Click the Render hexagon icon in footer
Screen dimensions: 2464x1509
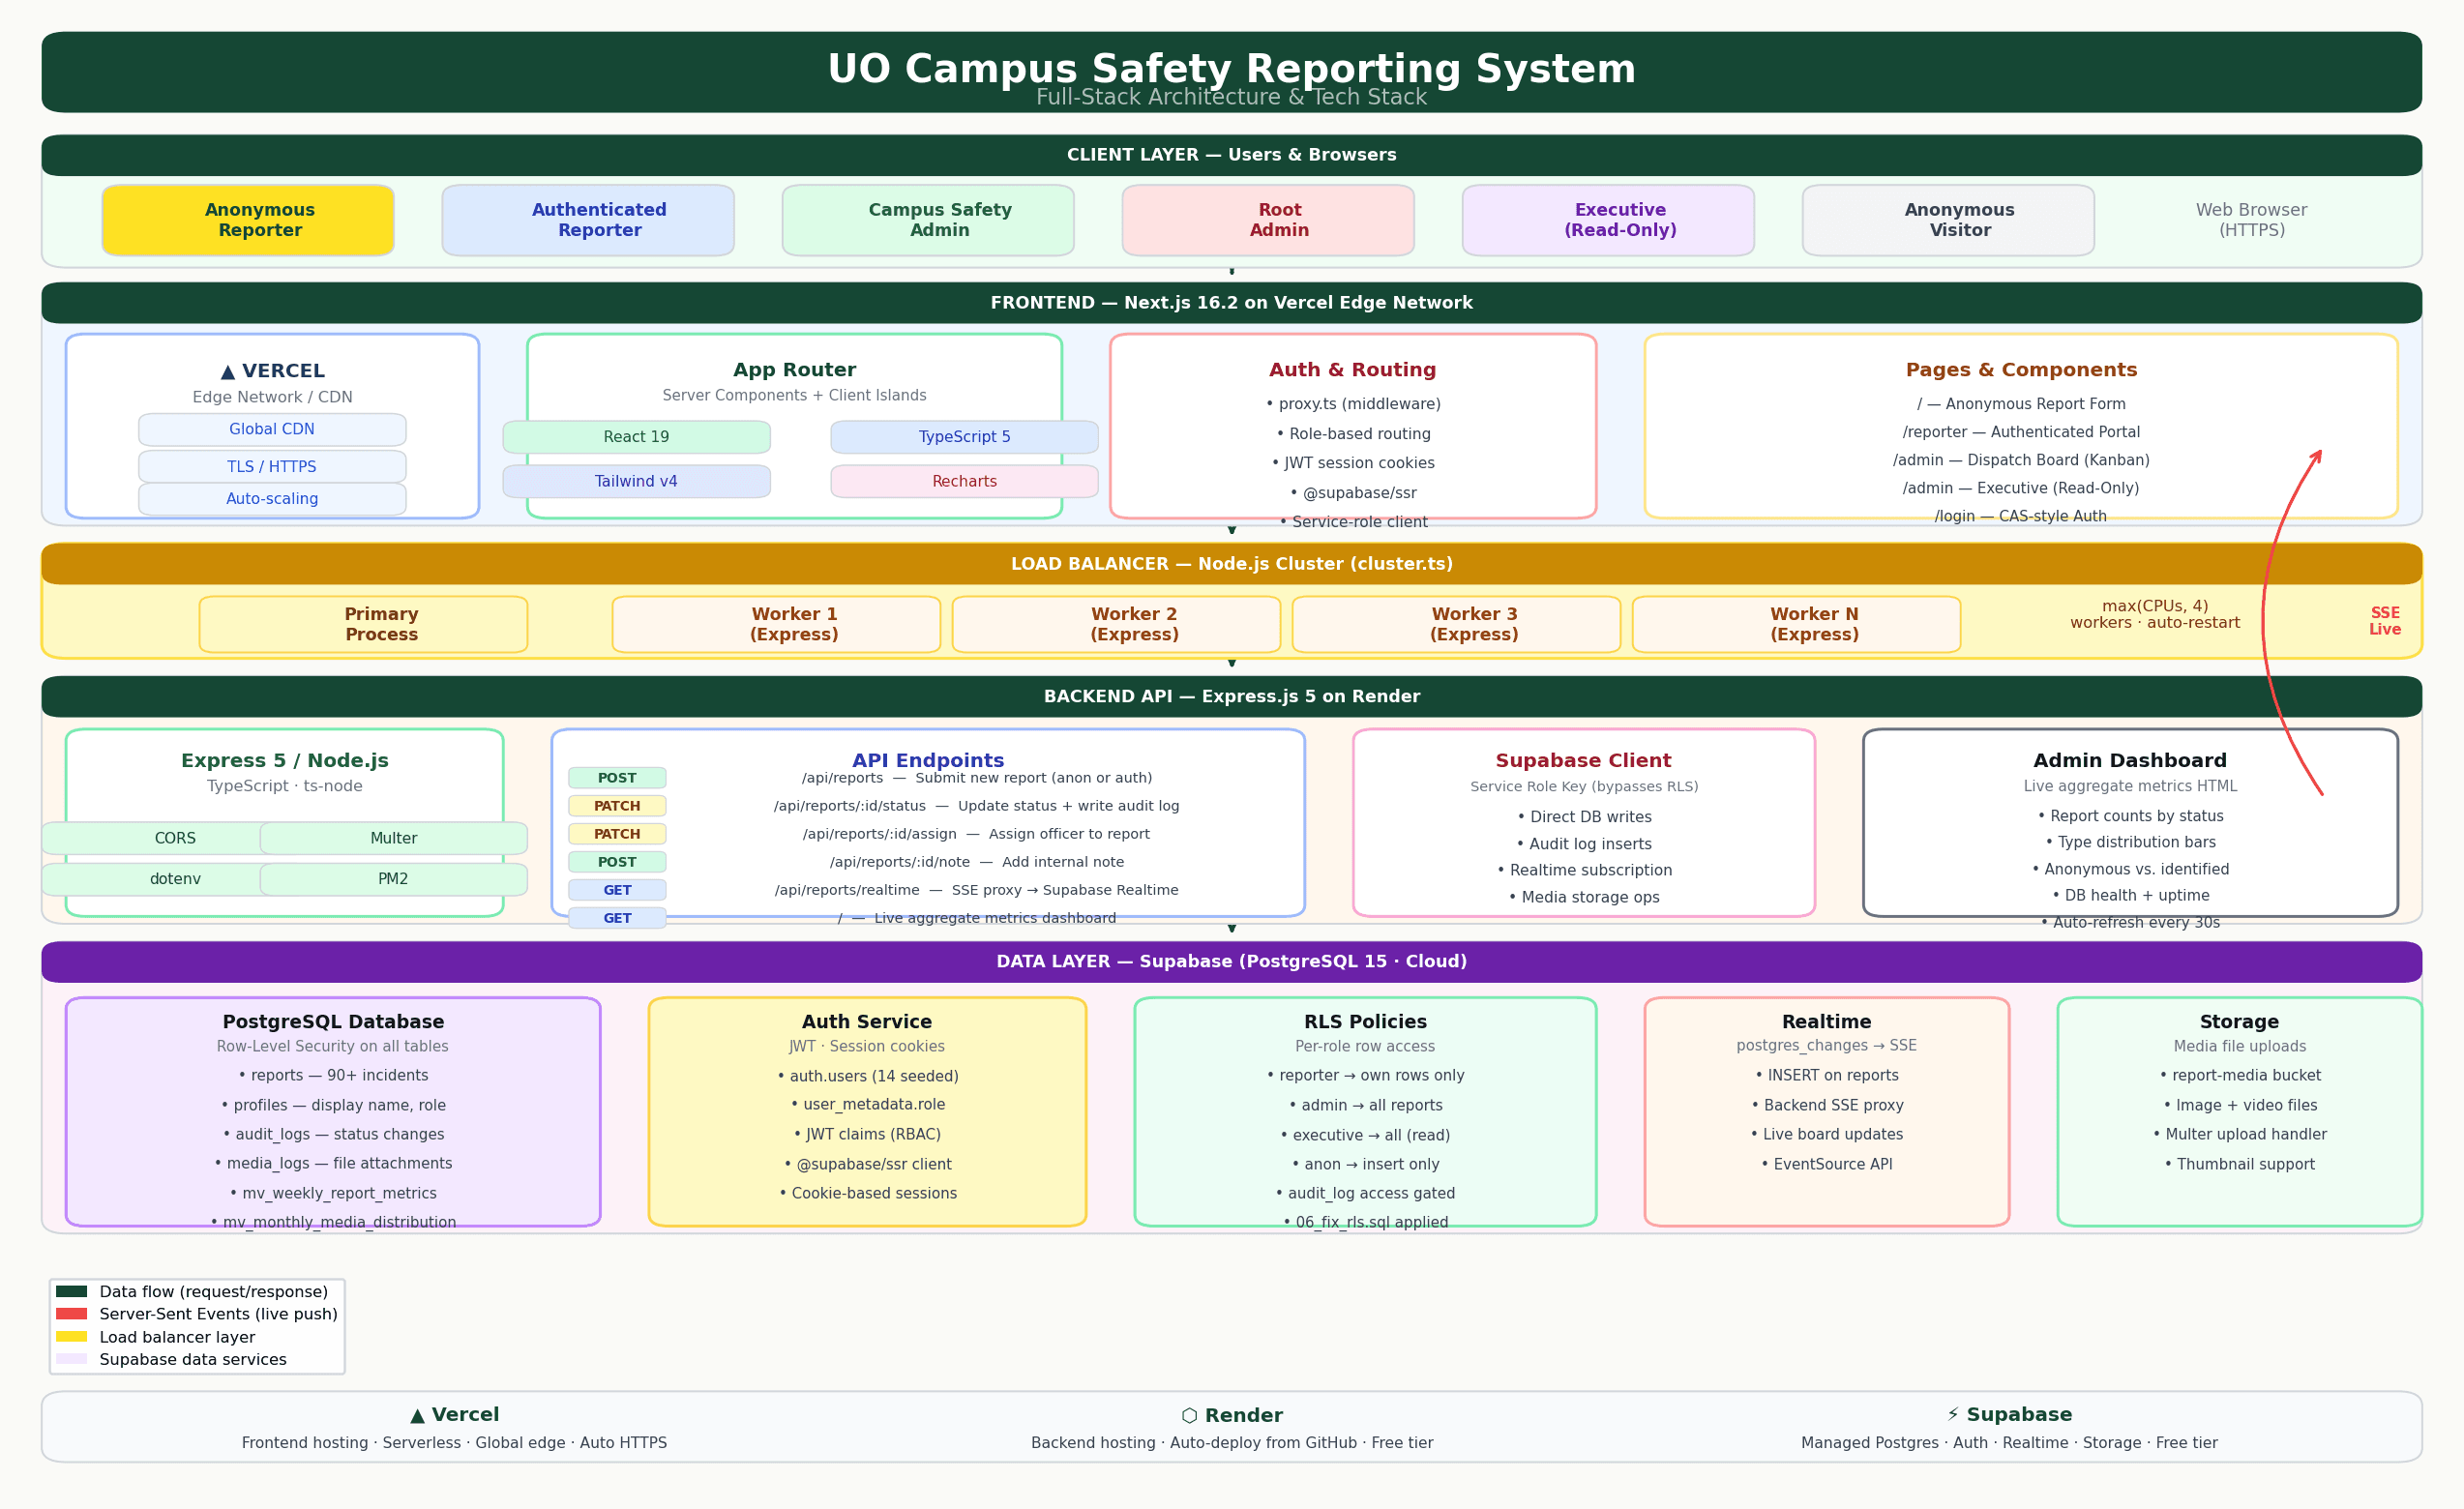[1189, 1415]
